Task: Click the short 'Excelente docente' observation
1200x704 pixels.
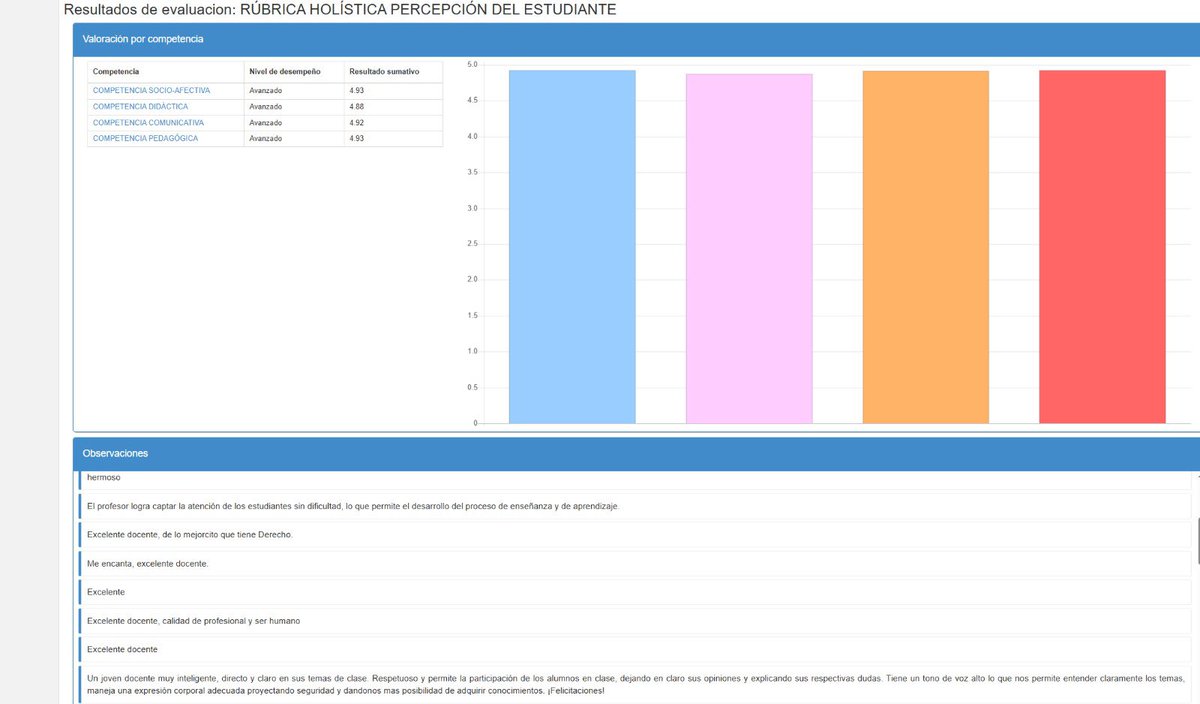Action: 635,650
